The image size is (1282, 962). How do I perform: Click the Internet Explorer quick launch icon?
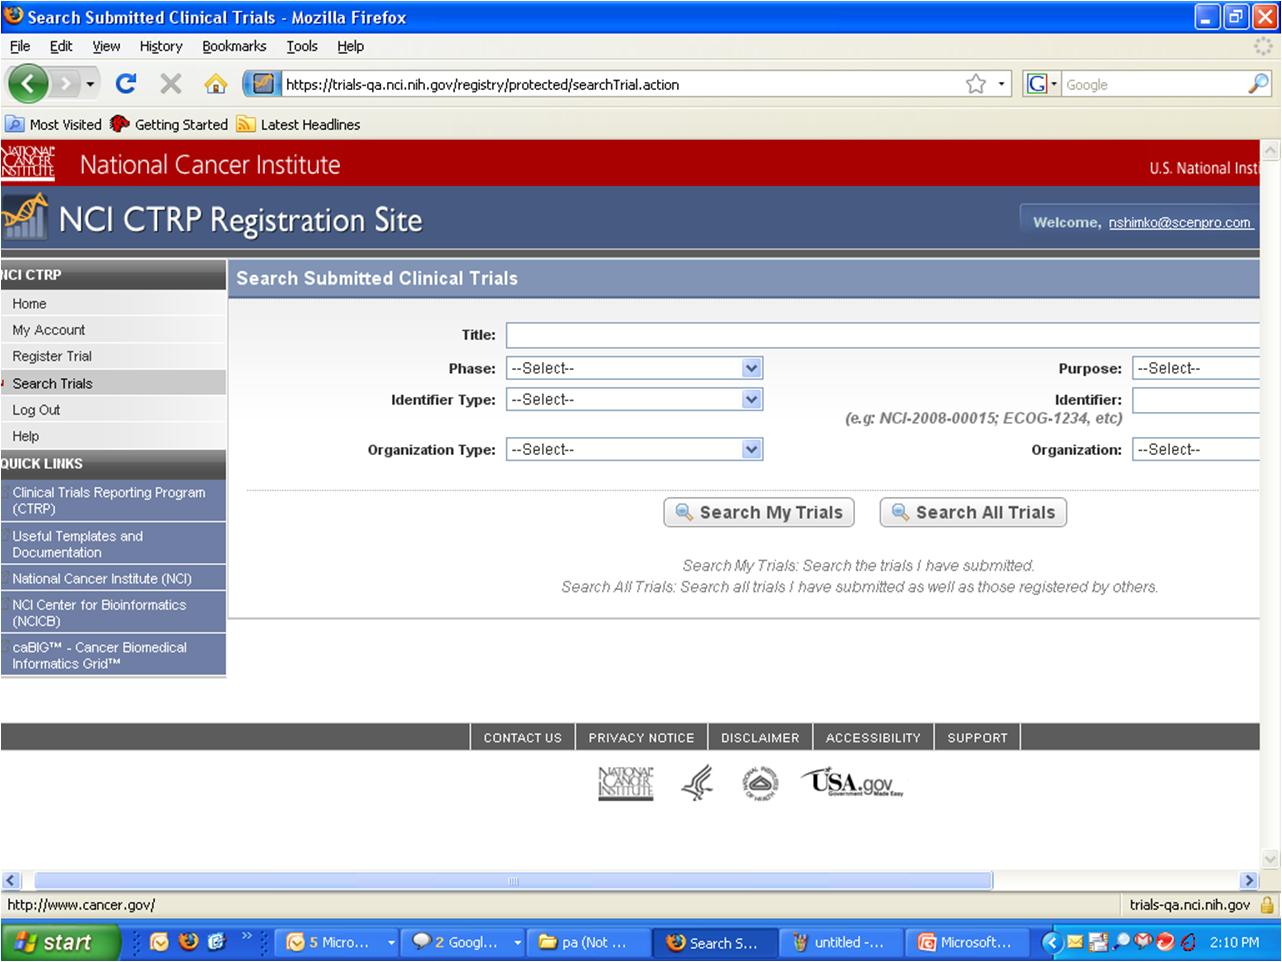[x=217, y=942]
